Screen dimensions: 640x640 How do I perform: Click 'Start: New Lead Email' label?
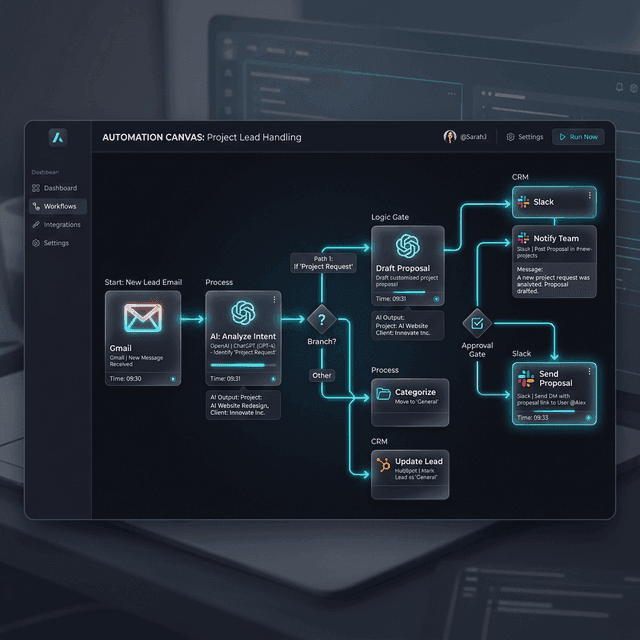pyautogui.click(x=143, y=282)
